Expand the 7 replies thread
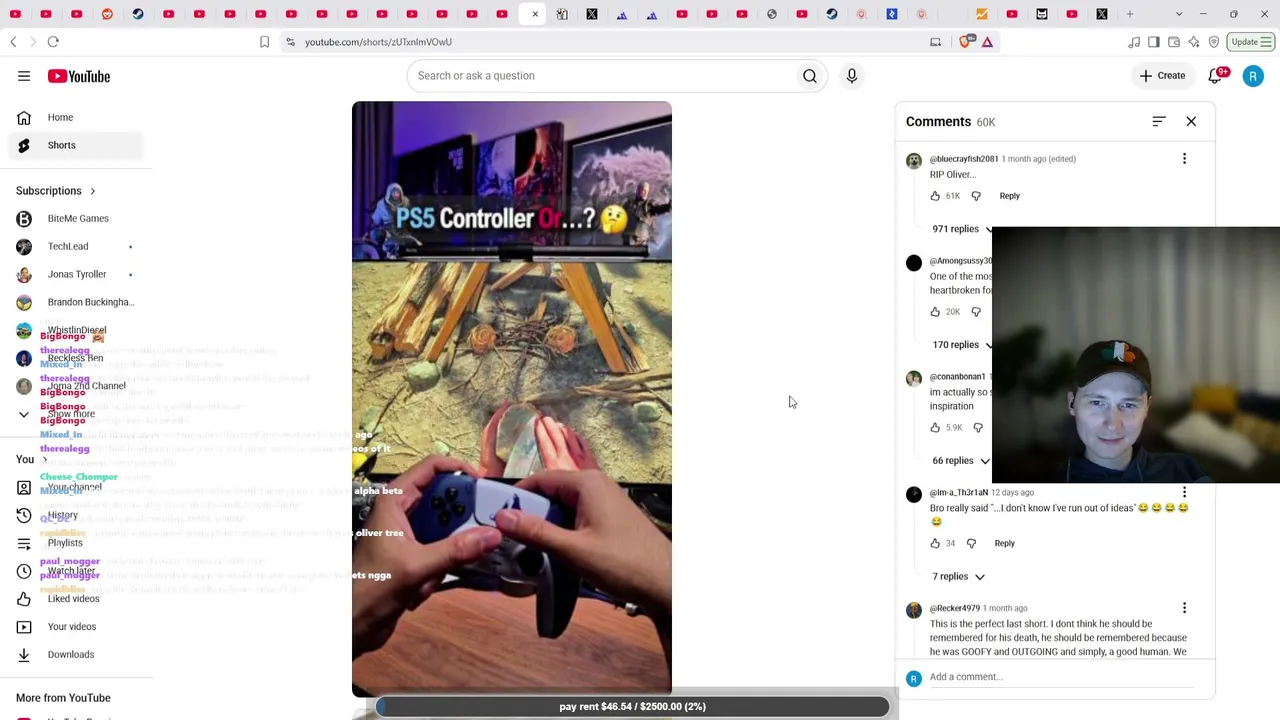Image resolution: width=1280 pixels, height=720 pixels. click(958, 577)
